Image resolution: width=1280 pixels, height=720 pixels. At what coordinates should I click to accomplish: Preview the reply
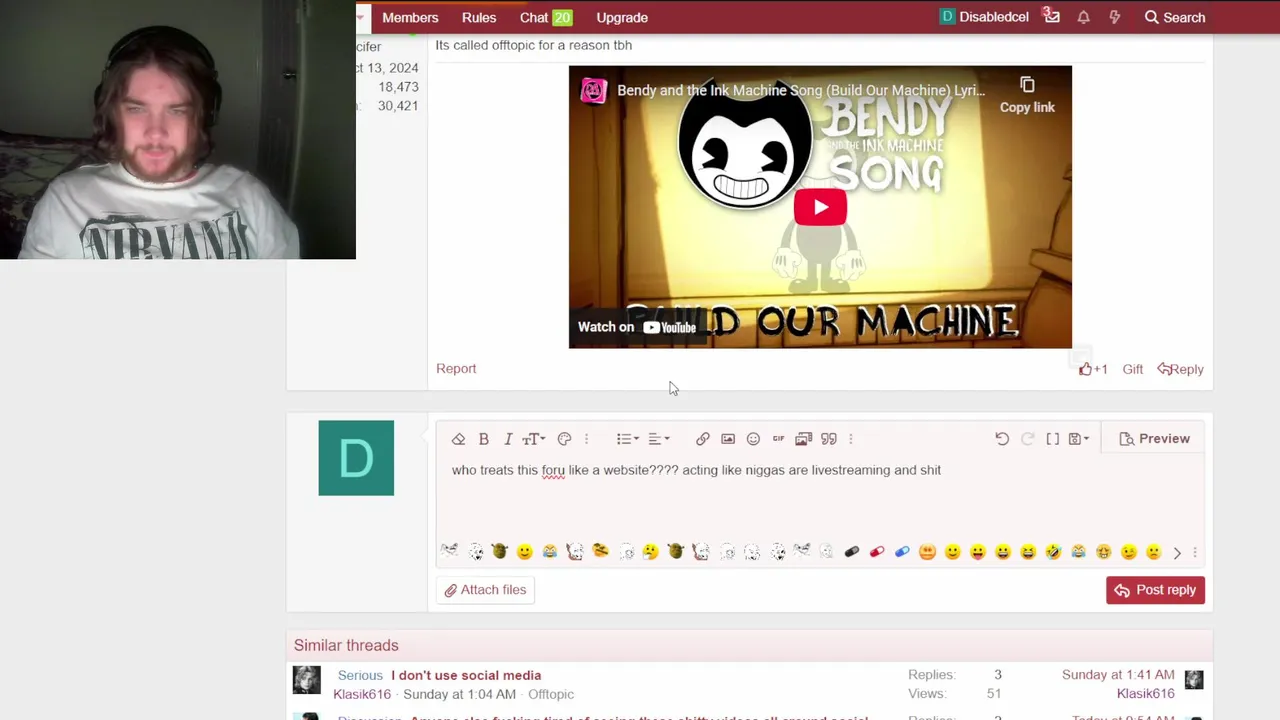pyautogui.click(x=1154, y=439)
